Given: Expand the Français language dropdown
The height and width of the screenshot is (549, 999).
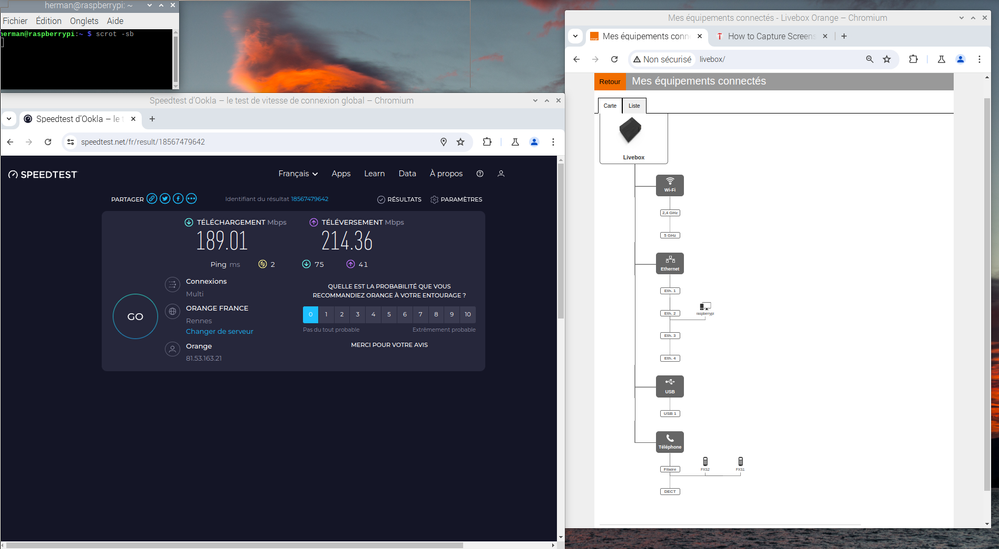Looking at the screenshot, I should pos(298,173).
